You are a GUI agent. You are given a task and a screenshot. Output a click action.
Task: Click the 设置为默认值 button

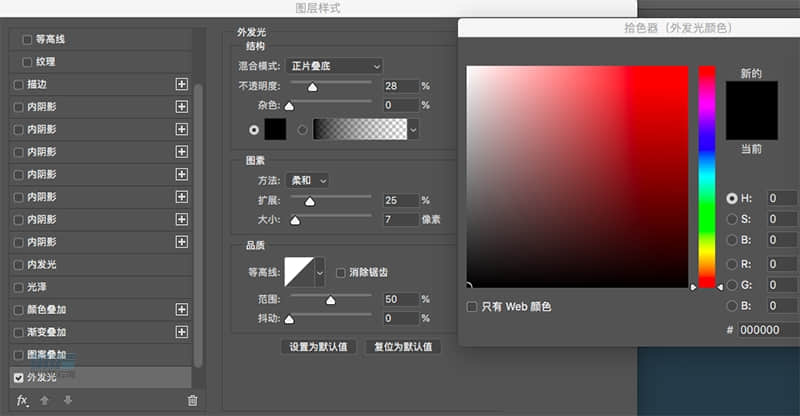pos(318,347)
